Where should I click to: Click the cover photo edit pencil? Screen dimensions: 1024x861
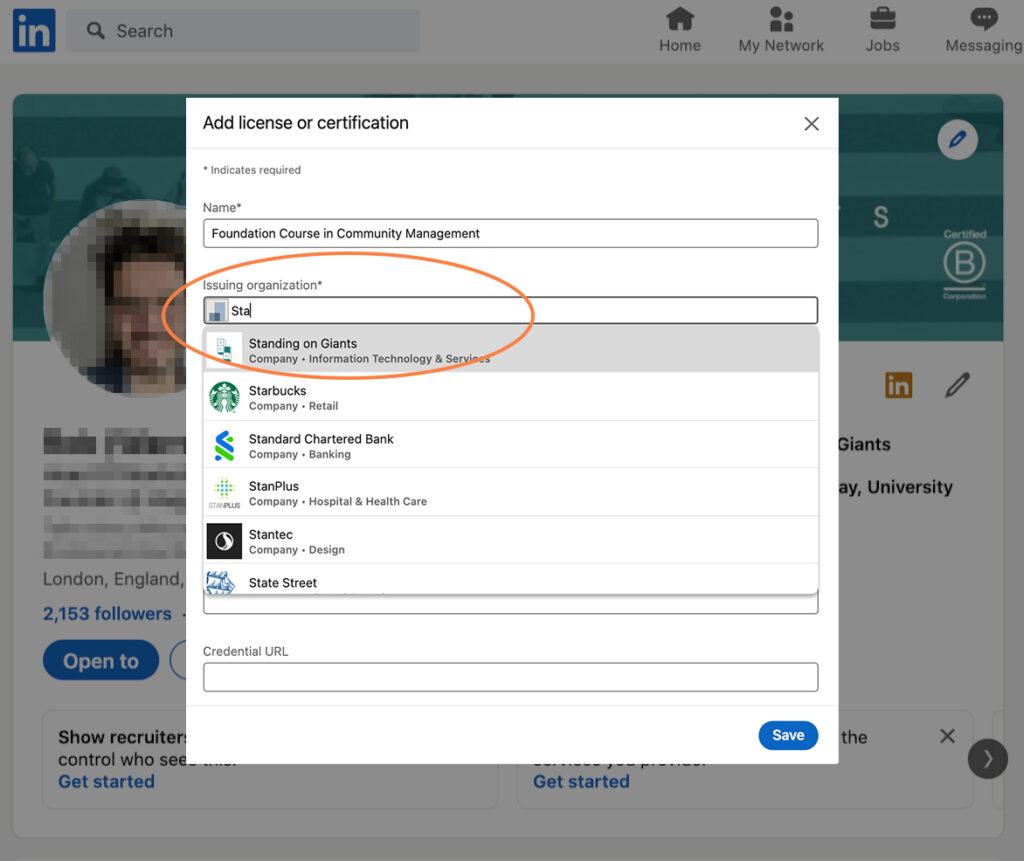click(x=957, y=141)
